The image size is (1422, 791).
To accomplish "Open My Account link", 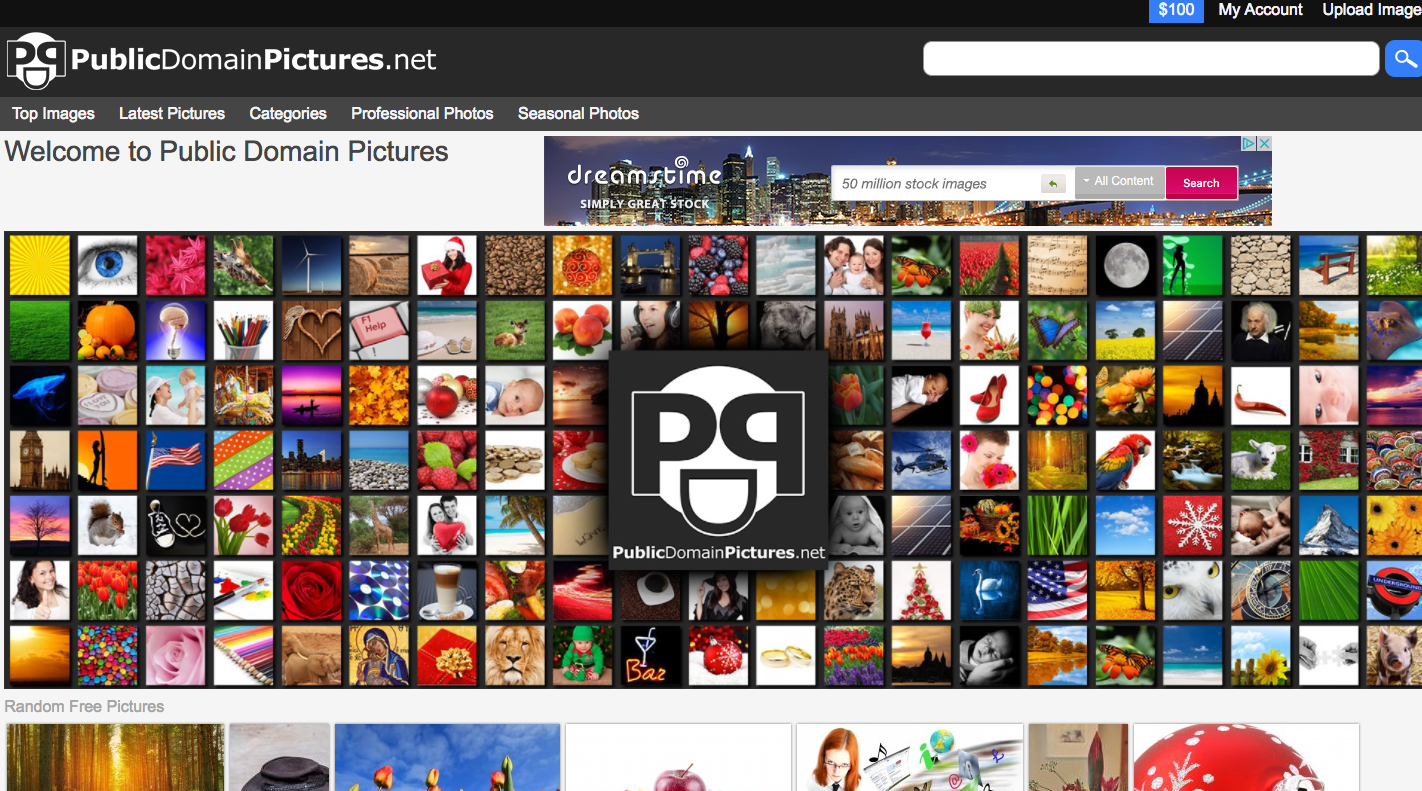I will pos(1260,10).
